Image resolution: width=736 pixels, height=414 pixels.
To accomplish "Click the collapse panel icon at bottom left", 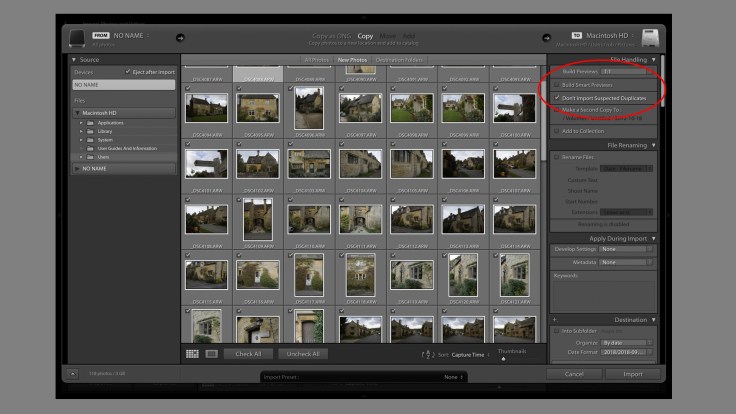I will pyautogui.click(x=72, y=374).
